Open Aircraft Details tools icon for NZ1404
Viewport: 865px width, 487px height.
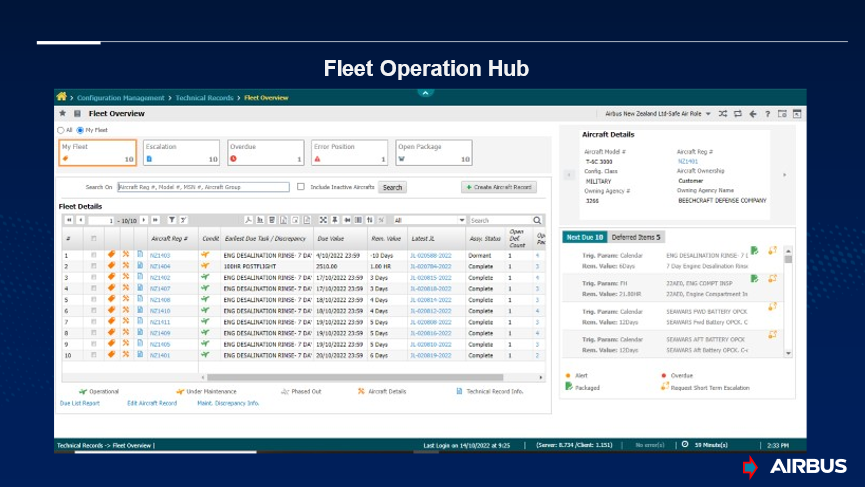tap(126, 266)
